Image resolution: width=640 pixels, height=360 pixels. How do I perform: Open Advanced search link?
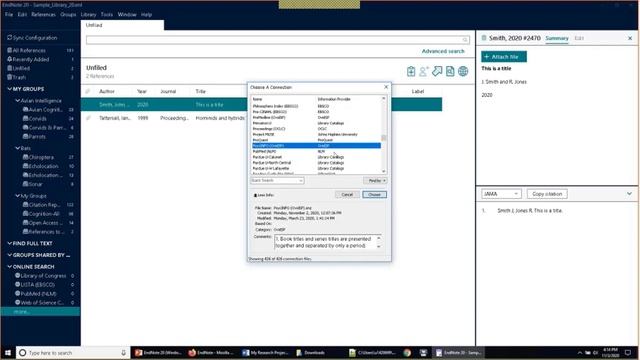[443, 51]
